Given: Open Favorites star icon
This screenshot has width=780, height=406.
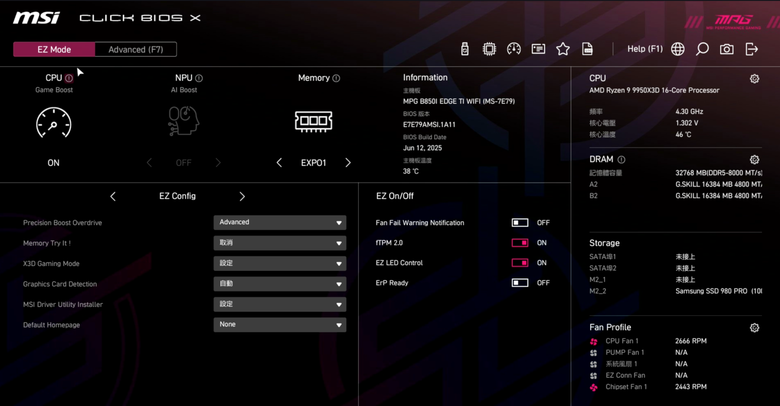Looking at the screenshot, I should pos(563,49).
